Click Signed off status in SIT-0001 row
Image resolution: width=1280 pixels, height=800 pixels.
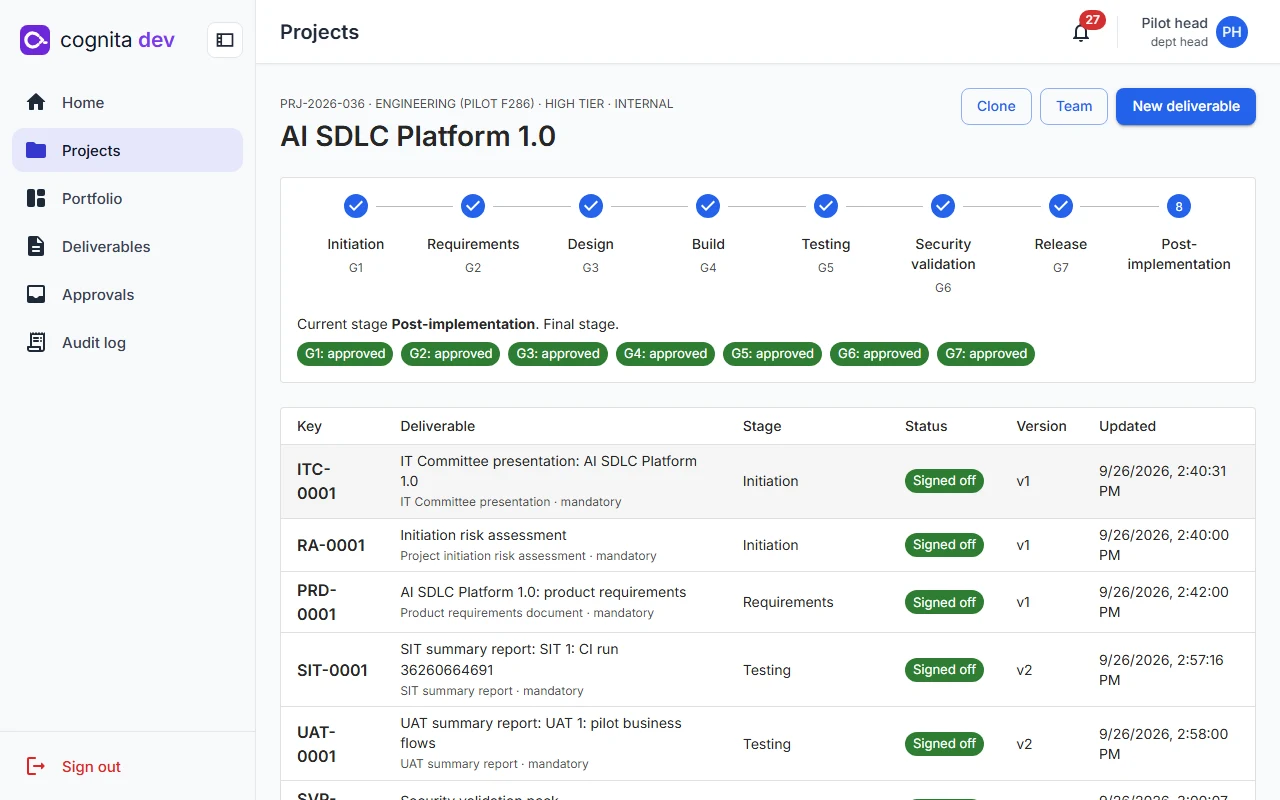944,670
